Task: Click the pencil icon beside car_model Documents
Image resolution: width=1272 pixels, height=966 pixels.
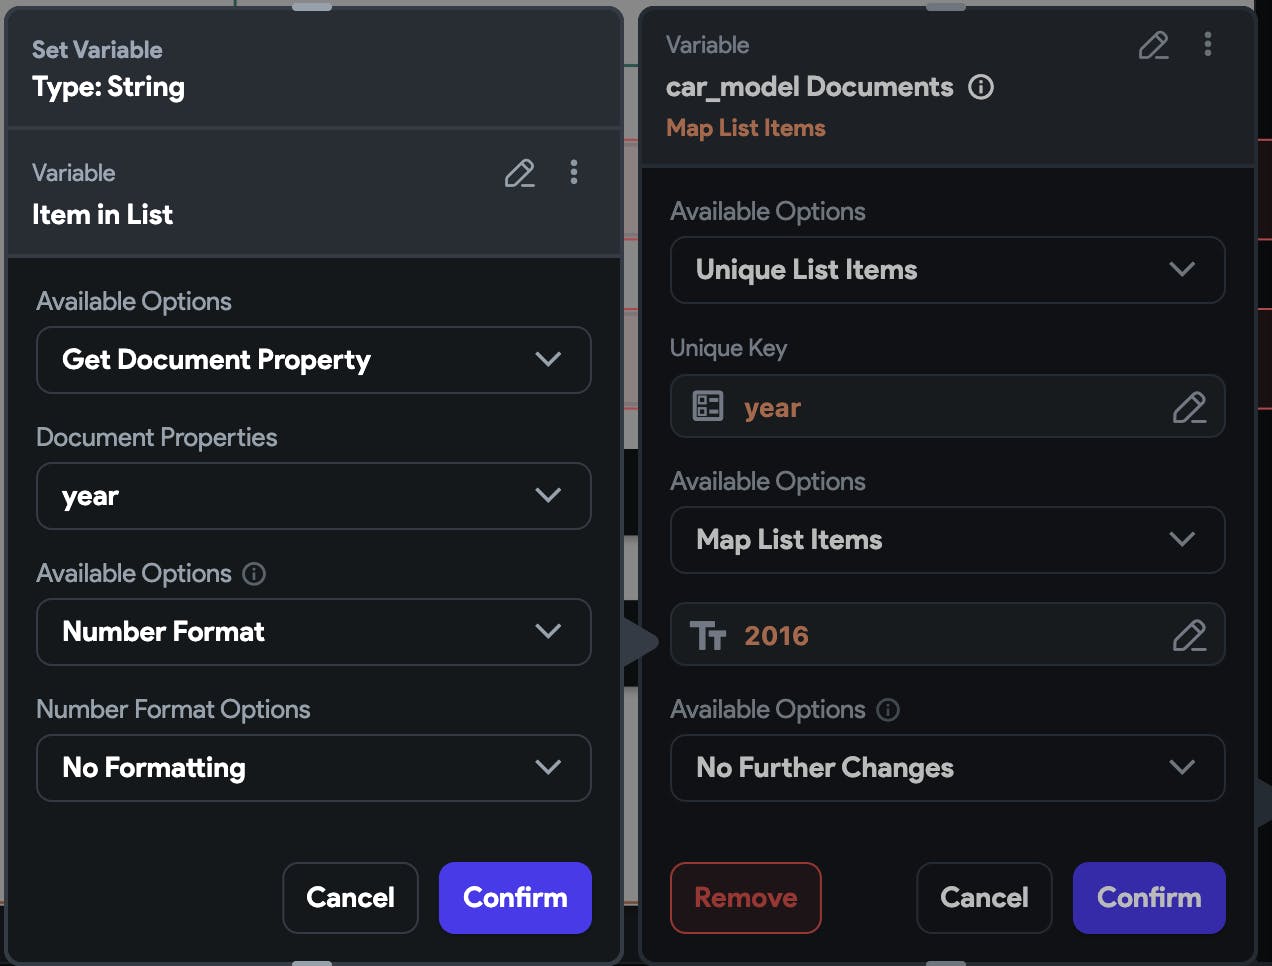Action: coord(1153,45)
